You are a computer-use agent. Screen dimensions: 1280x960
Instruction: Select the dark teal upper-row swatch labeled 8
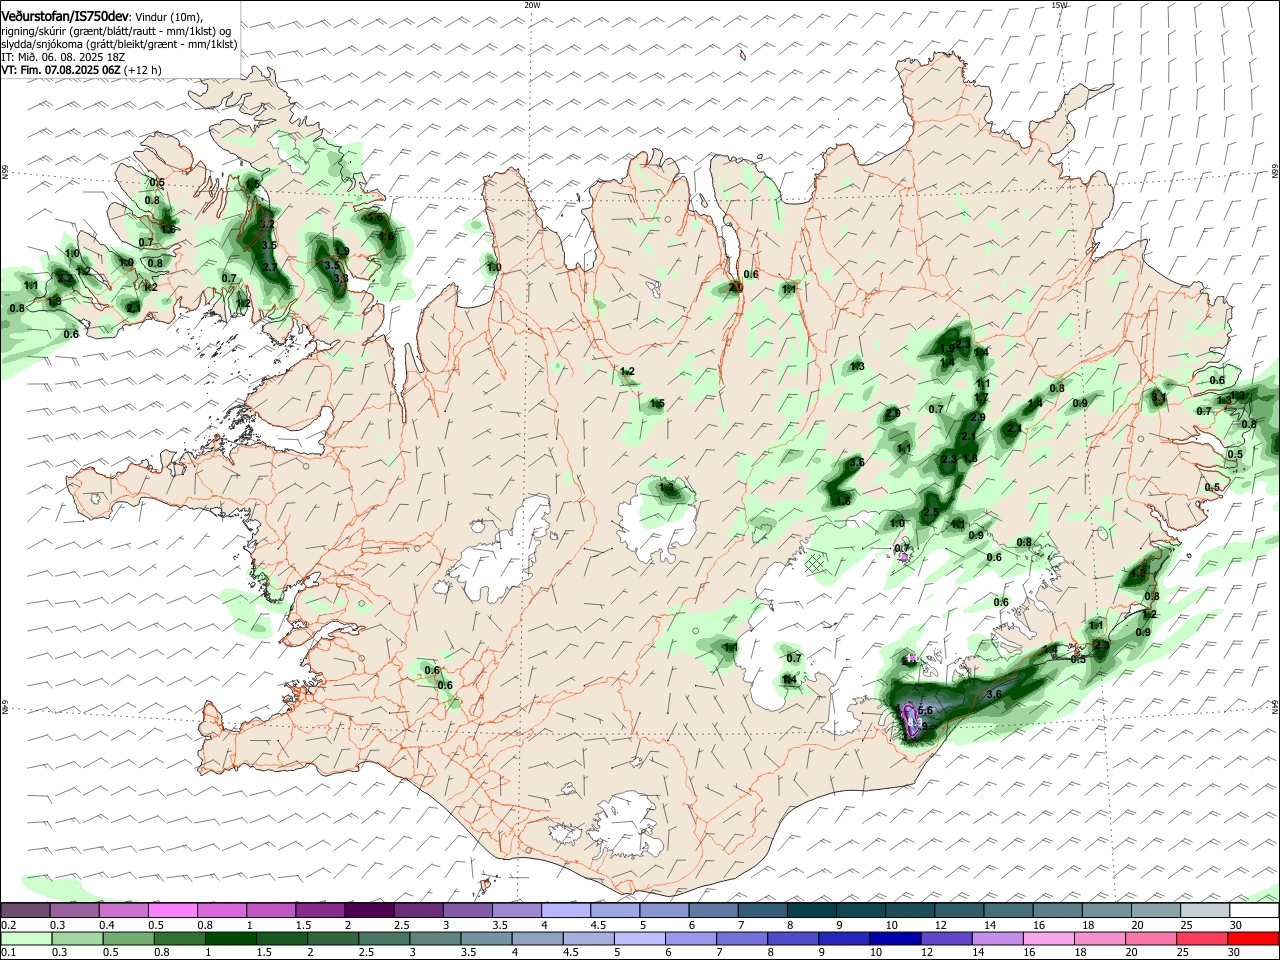point(812,911)
